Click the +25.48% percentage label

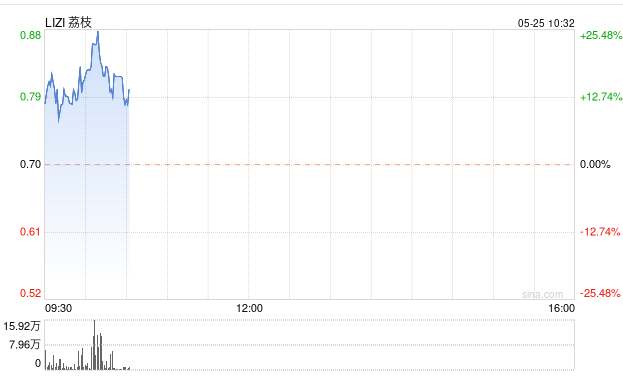coord(601,35)
